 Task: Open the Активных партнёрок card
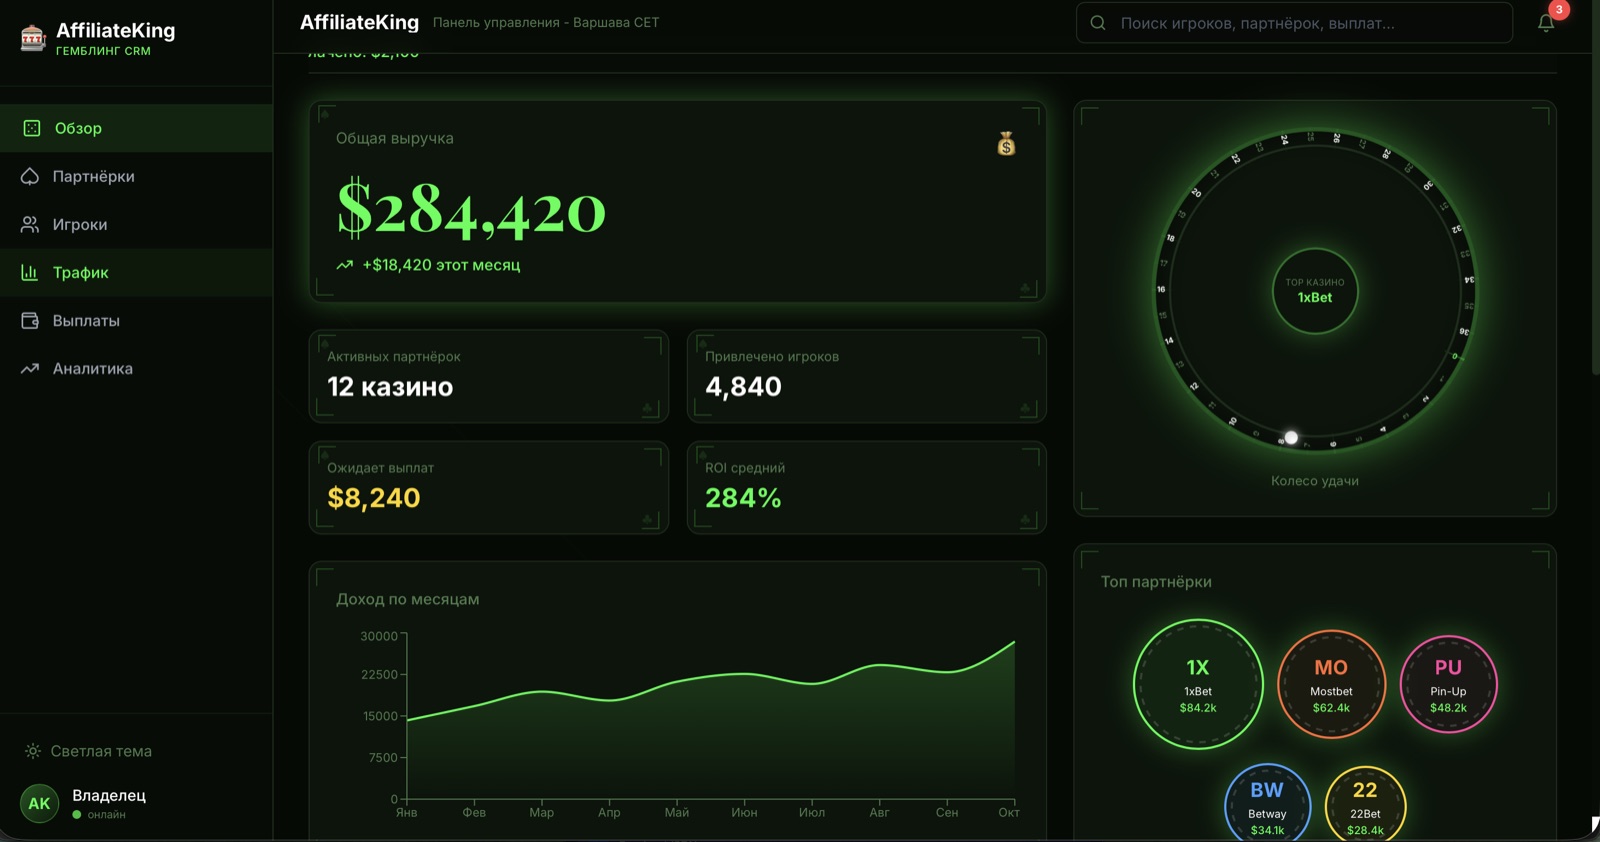489,376
